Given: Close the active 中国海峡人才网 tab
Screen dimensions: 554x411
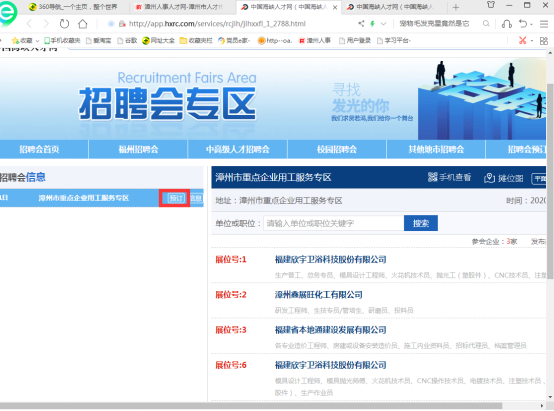Looking at the screenshot, I should pos(335,7).
